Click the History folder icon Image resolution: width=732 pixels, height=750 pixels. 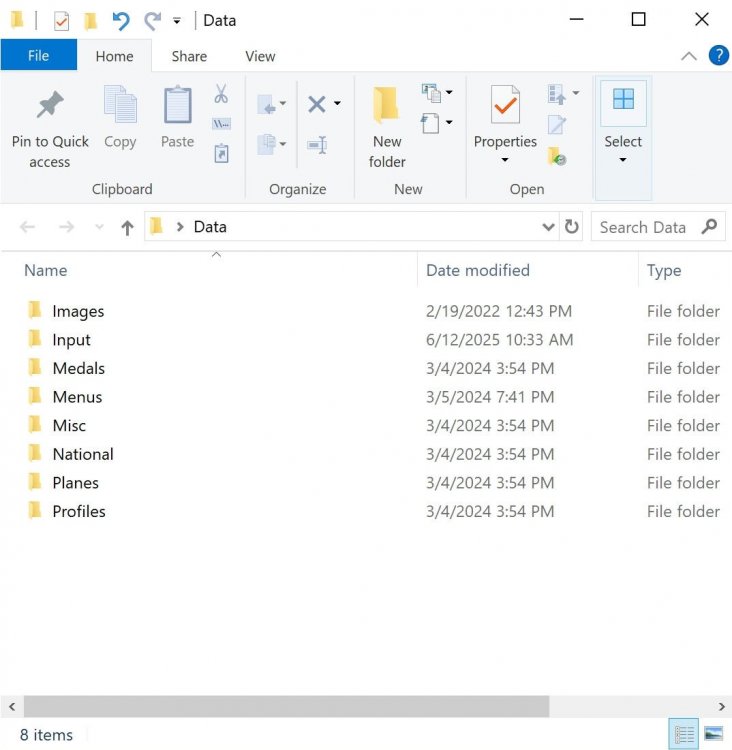pyautogui.click(x=557, y=156)
